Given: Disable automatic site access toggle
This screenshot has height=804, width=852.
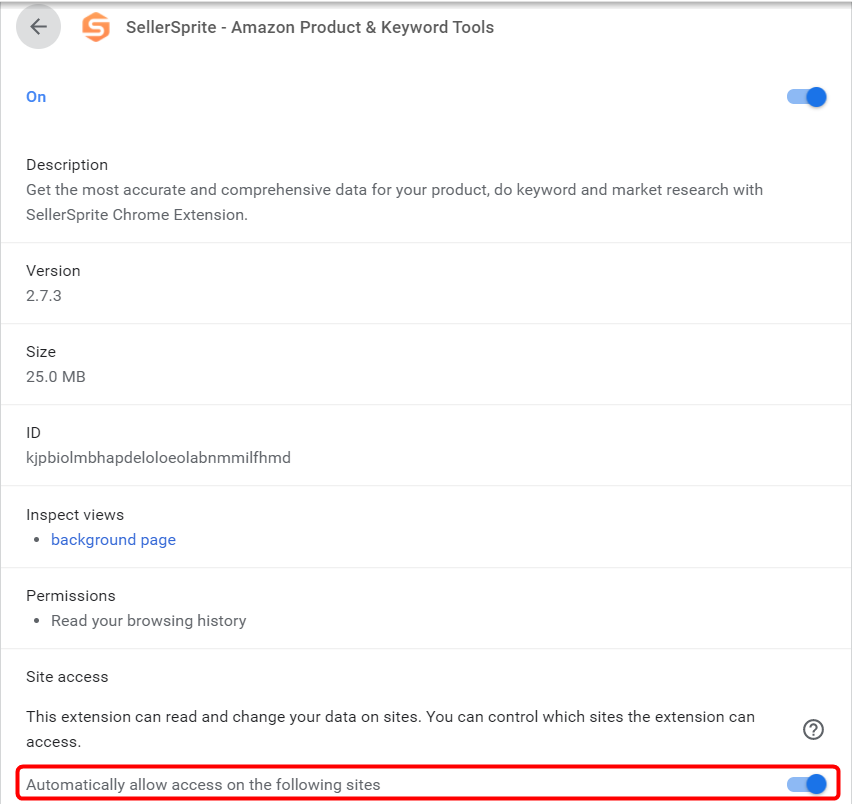Looking at the screenshot, I should point(807,785).
